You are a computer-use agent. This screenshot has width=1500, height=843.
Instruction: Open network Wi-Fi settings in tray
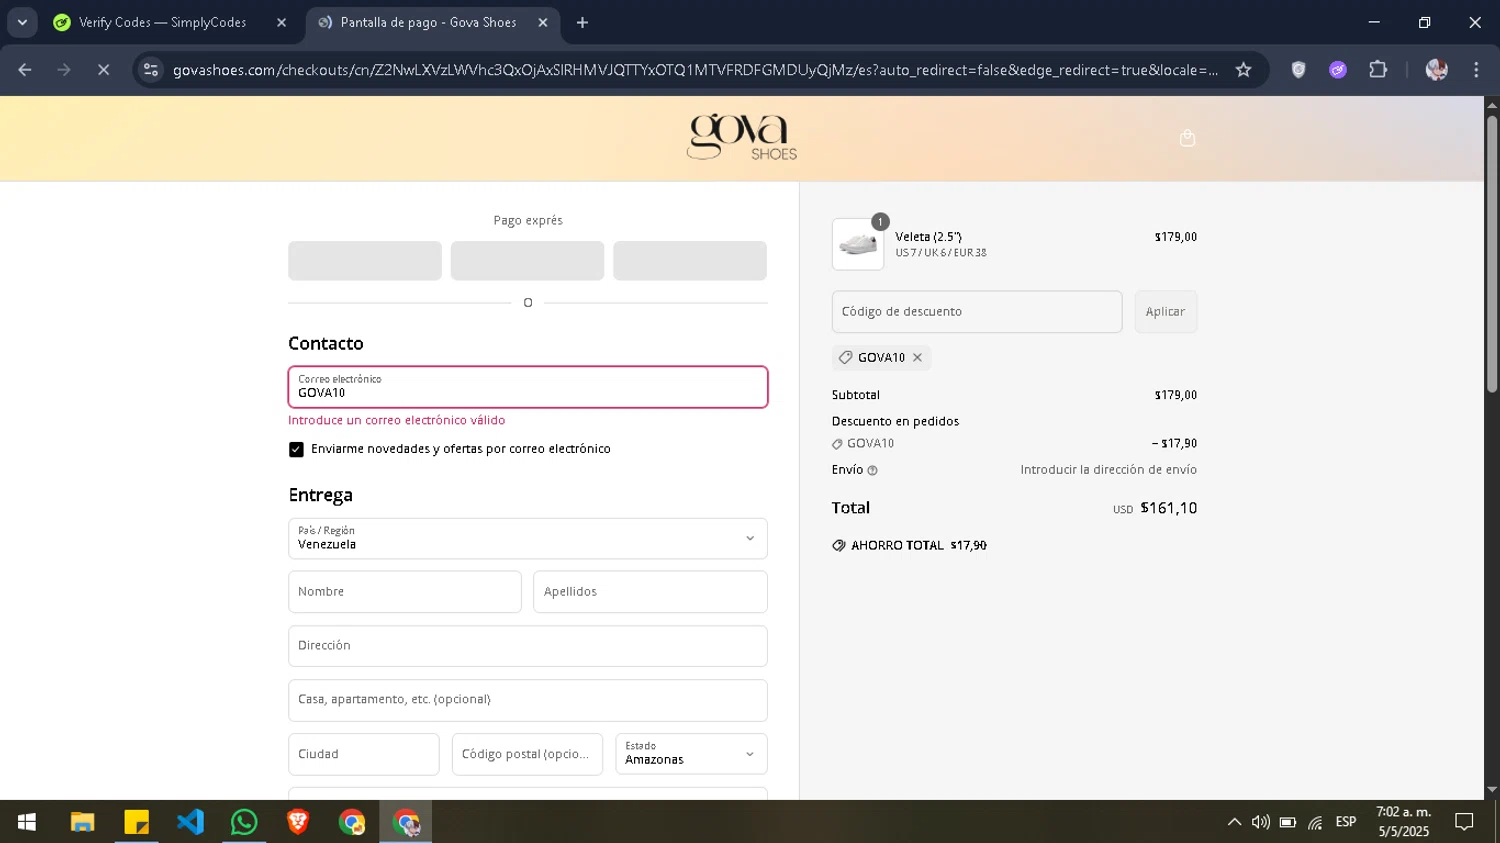point(1315,822)
